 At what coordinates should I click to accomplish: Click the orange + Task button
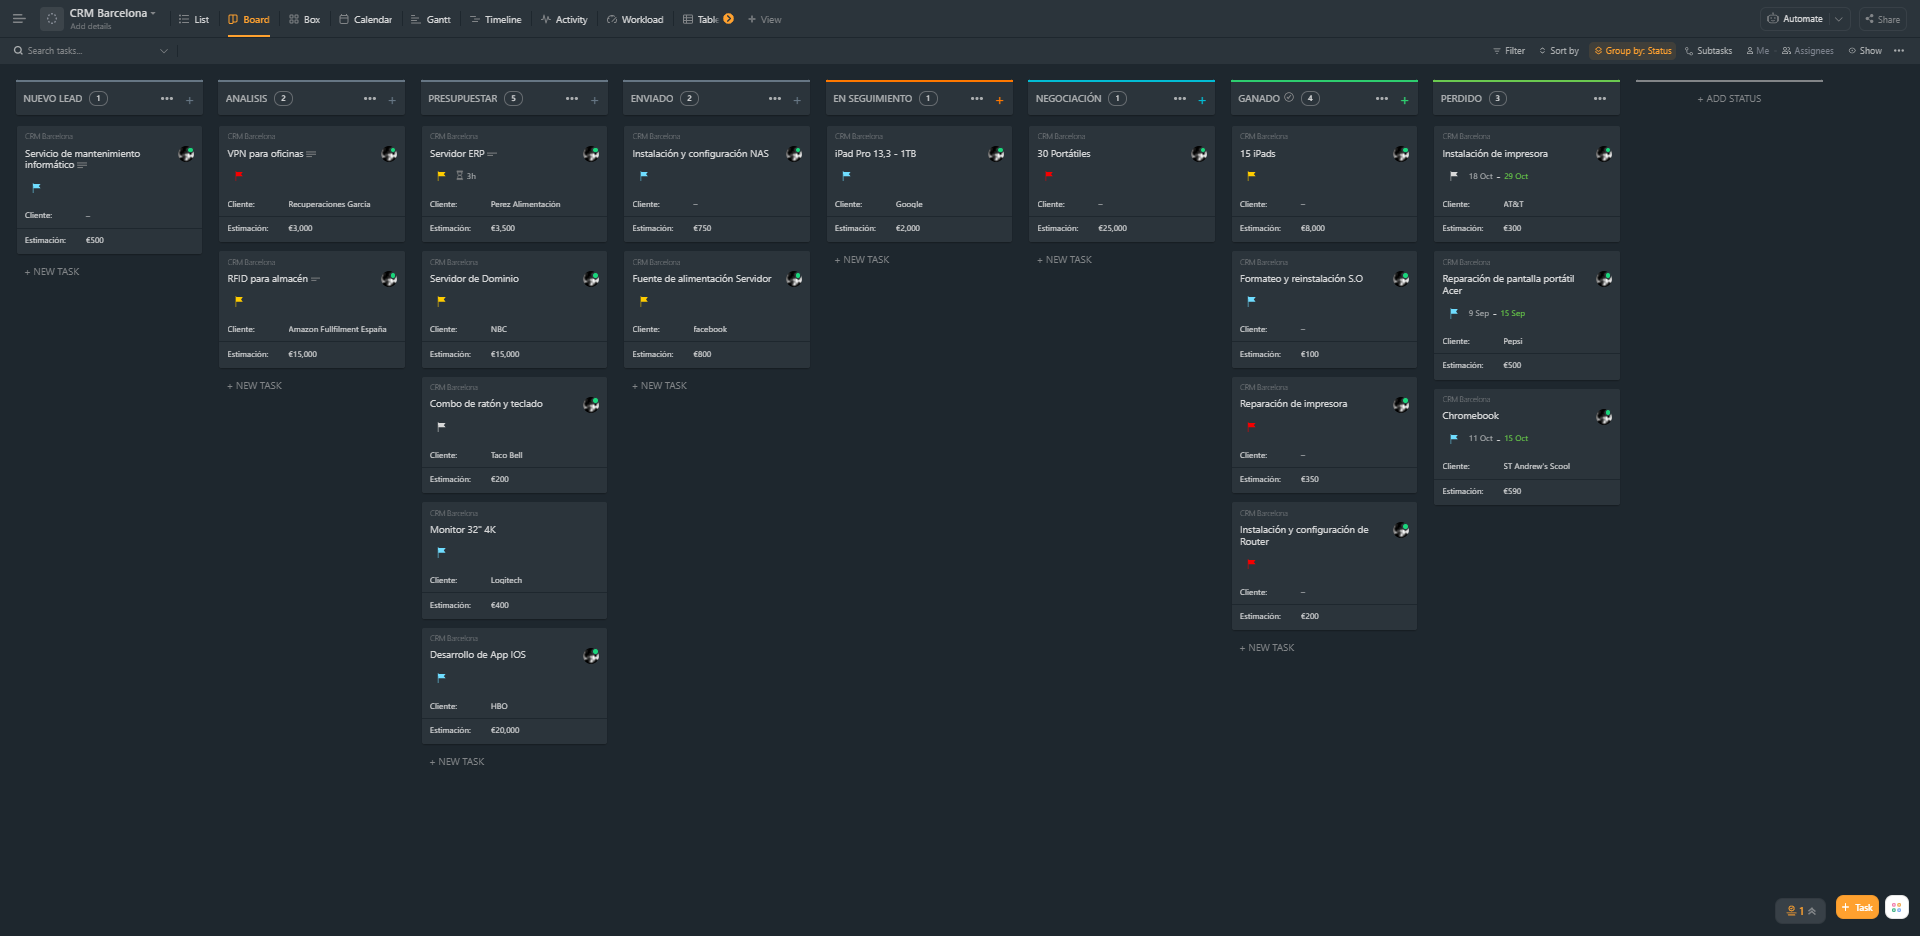(x=1857, y=907)
